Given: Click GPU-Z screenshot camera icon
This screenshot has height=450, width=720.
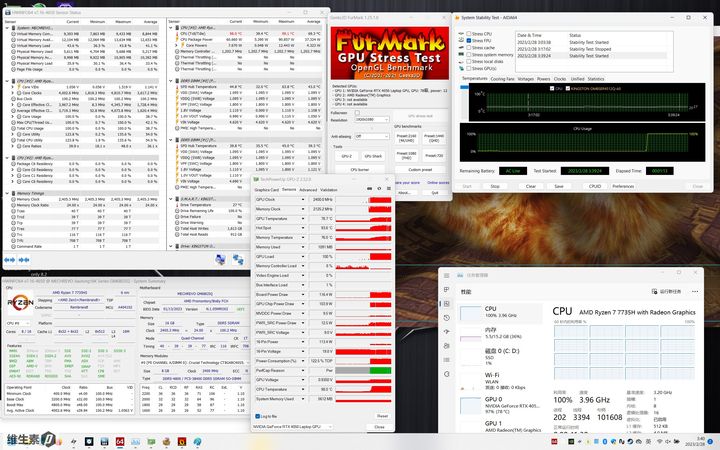Looking at the screenshot, I should (x=370, y=189).
